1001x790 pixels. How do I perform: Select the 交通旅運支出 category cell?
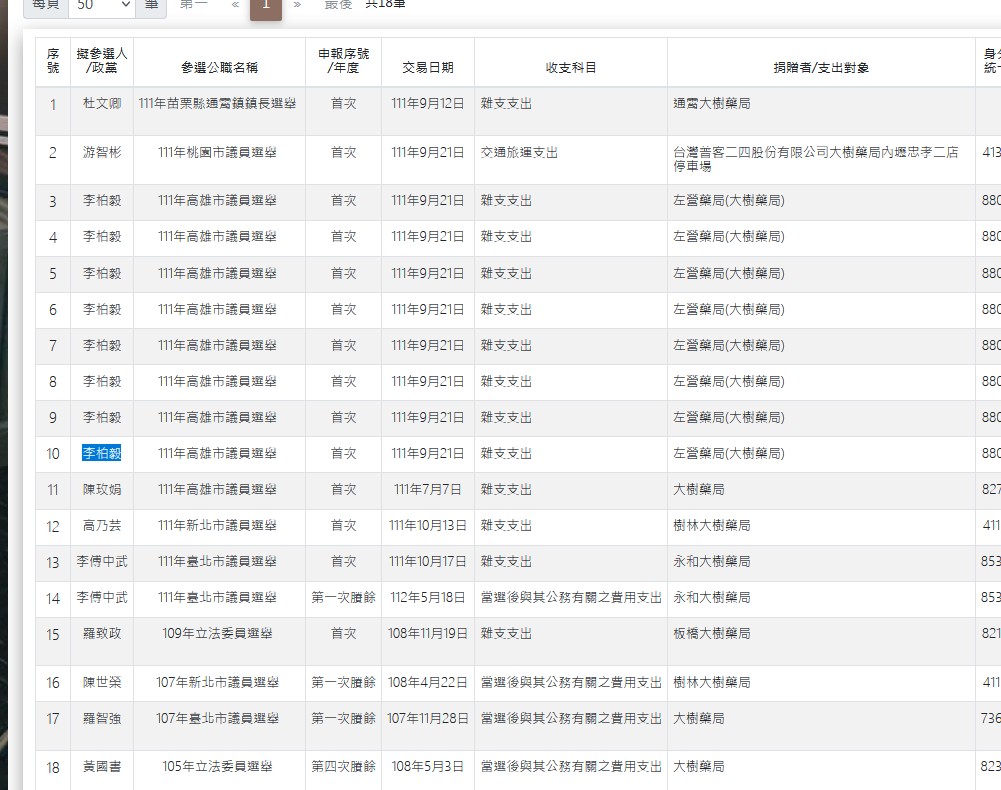(x=519, y=153)
